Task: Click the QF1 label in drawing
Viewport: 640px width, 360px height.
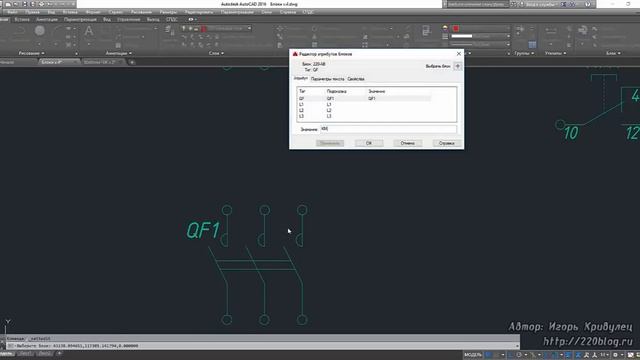Action: click(203, 230)
